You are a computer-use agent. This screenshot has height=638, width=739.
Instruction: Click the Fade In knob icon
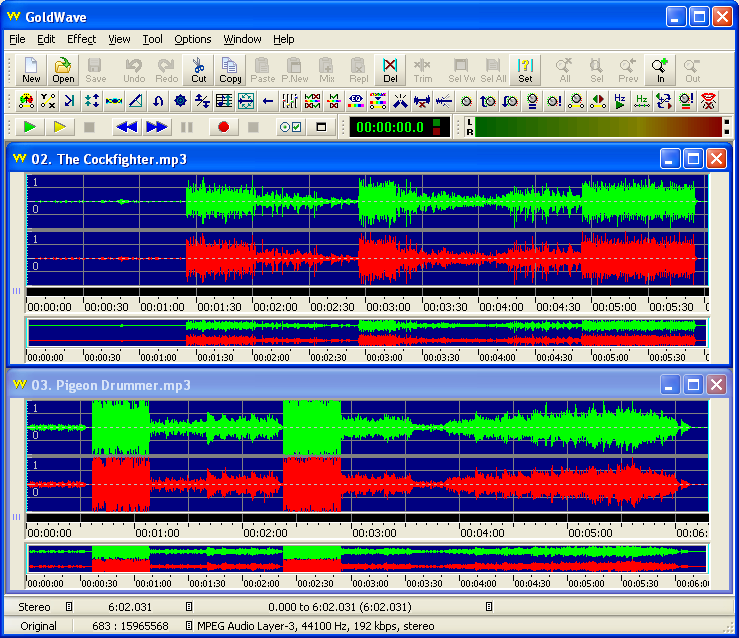coord(488,101)
